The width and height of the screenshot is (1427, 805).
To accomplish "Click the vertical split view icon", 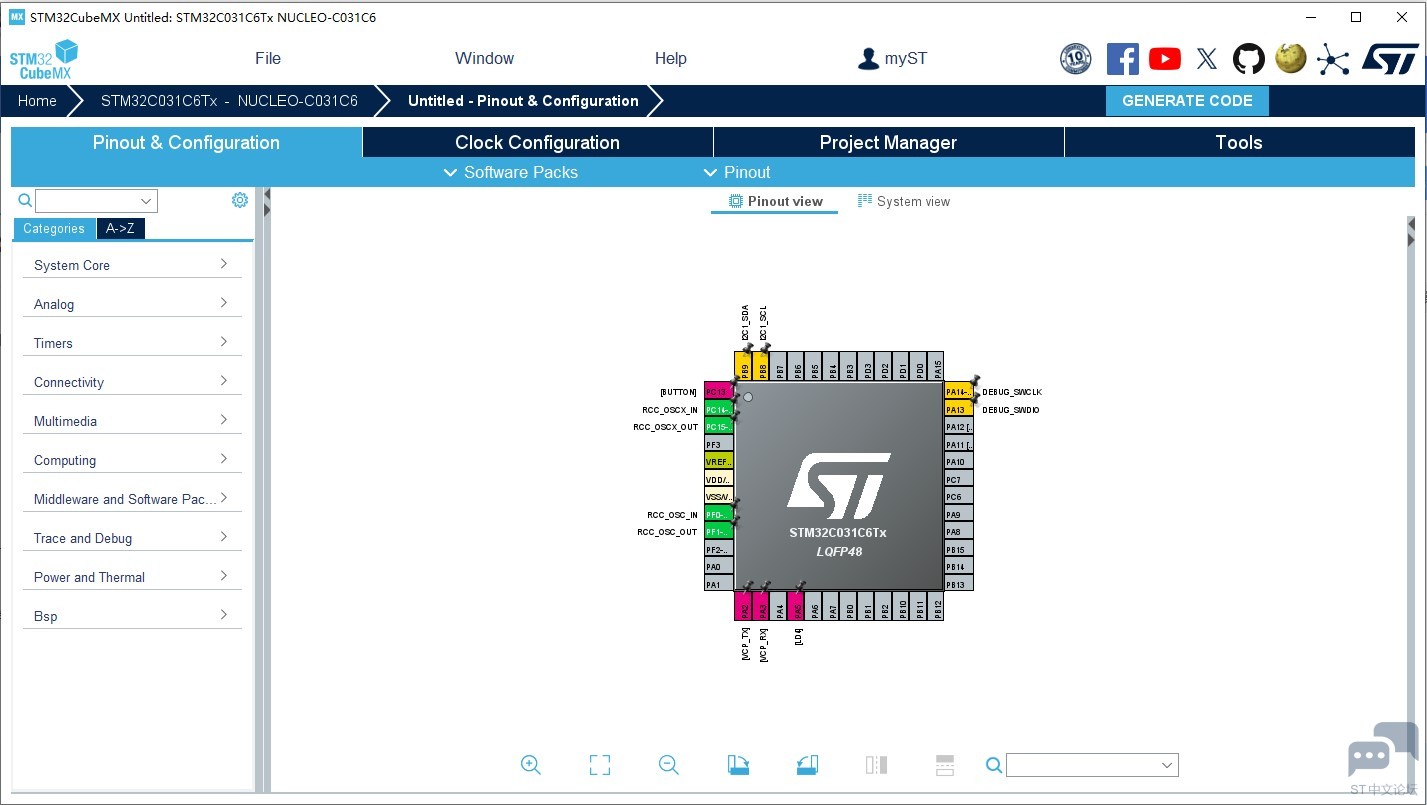I will coord(876,765).
